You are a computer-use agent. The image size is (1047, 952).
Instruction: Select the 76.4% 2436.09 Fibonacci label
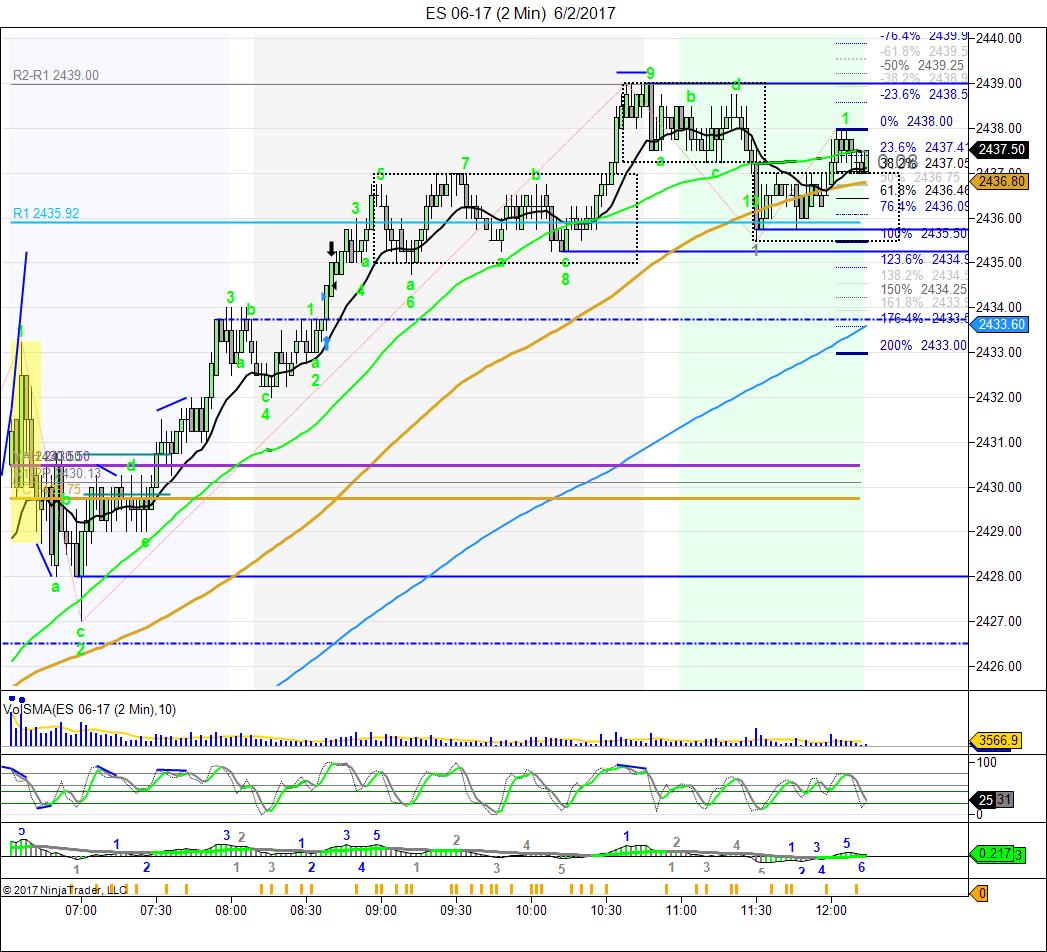[x=923, y=206]
